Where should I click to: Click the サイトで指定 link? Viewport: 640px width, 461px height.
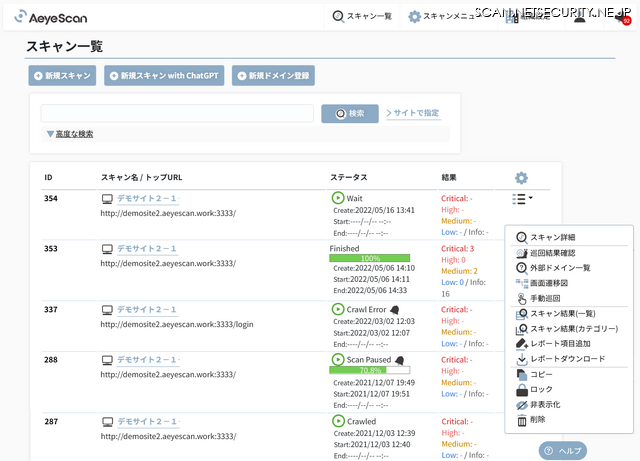(x=413, y=113)
